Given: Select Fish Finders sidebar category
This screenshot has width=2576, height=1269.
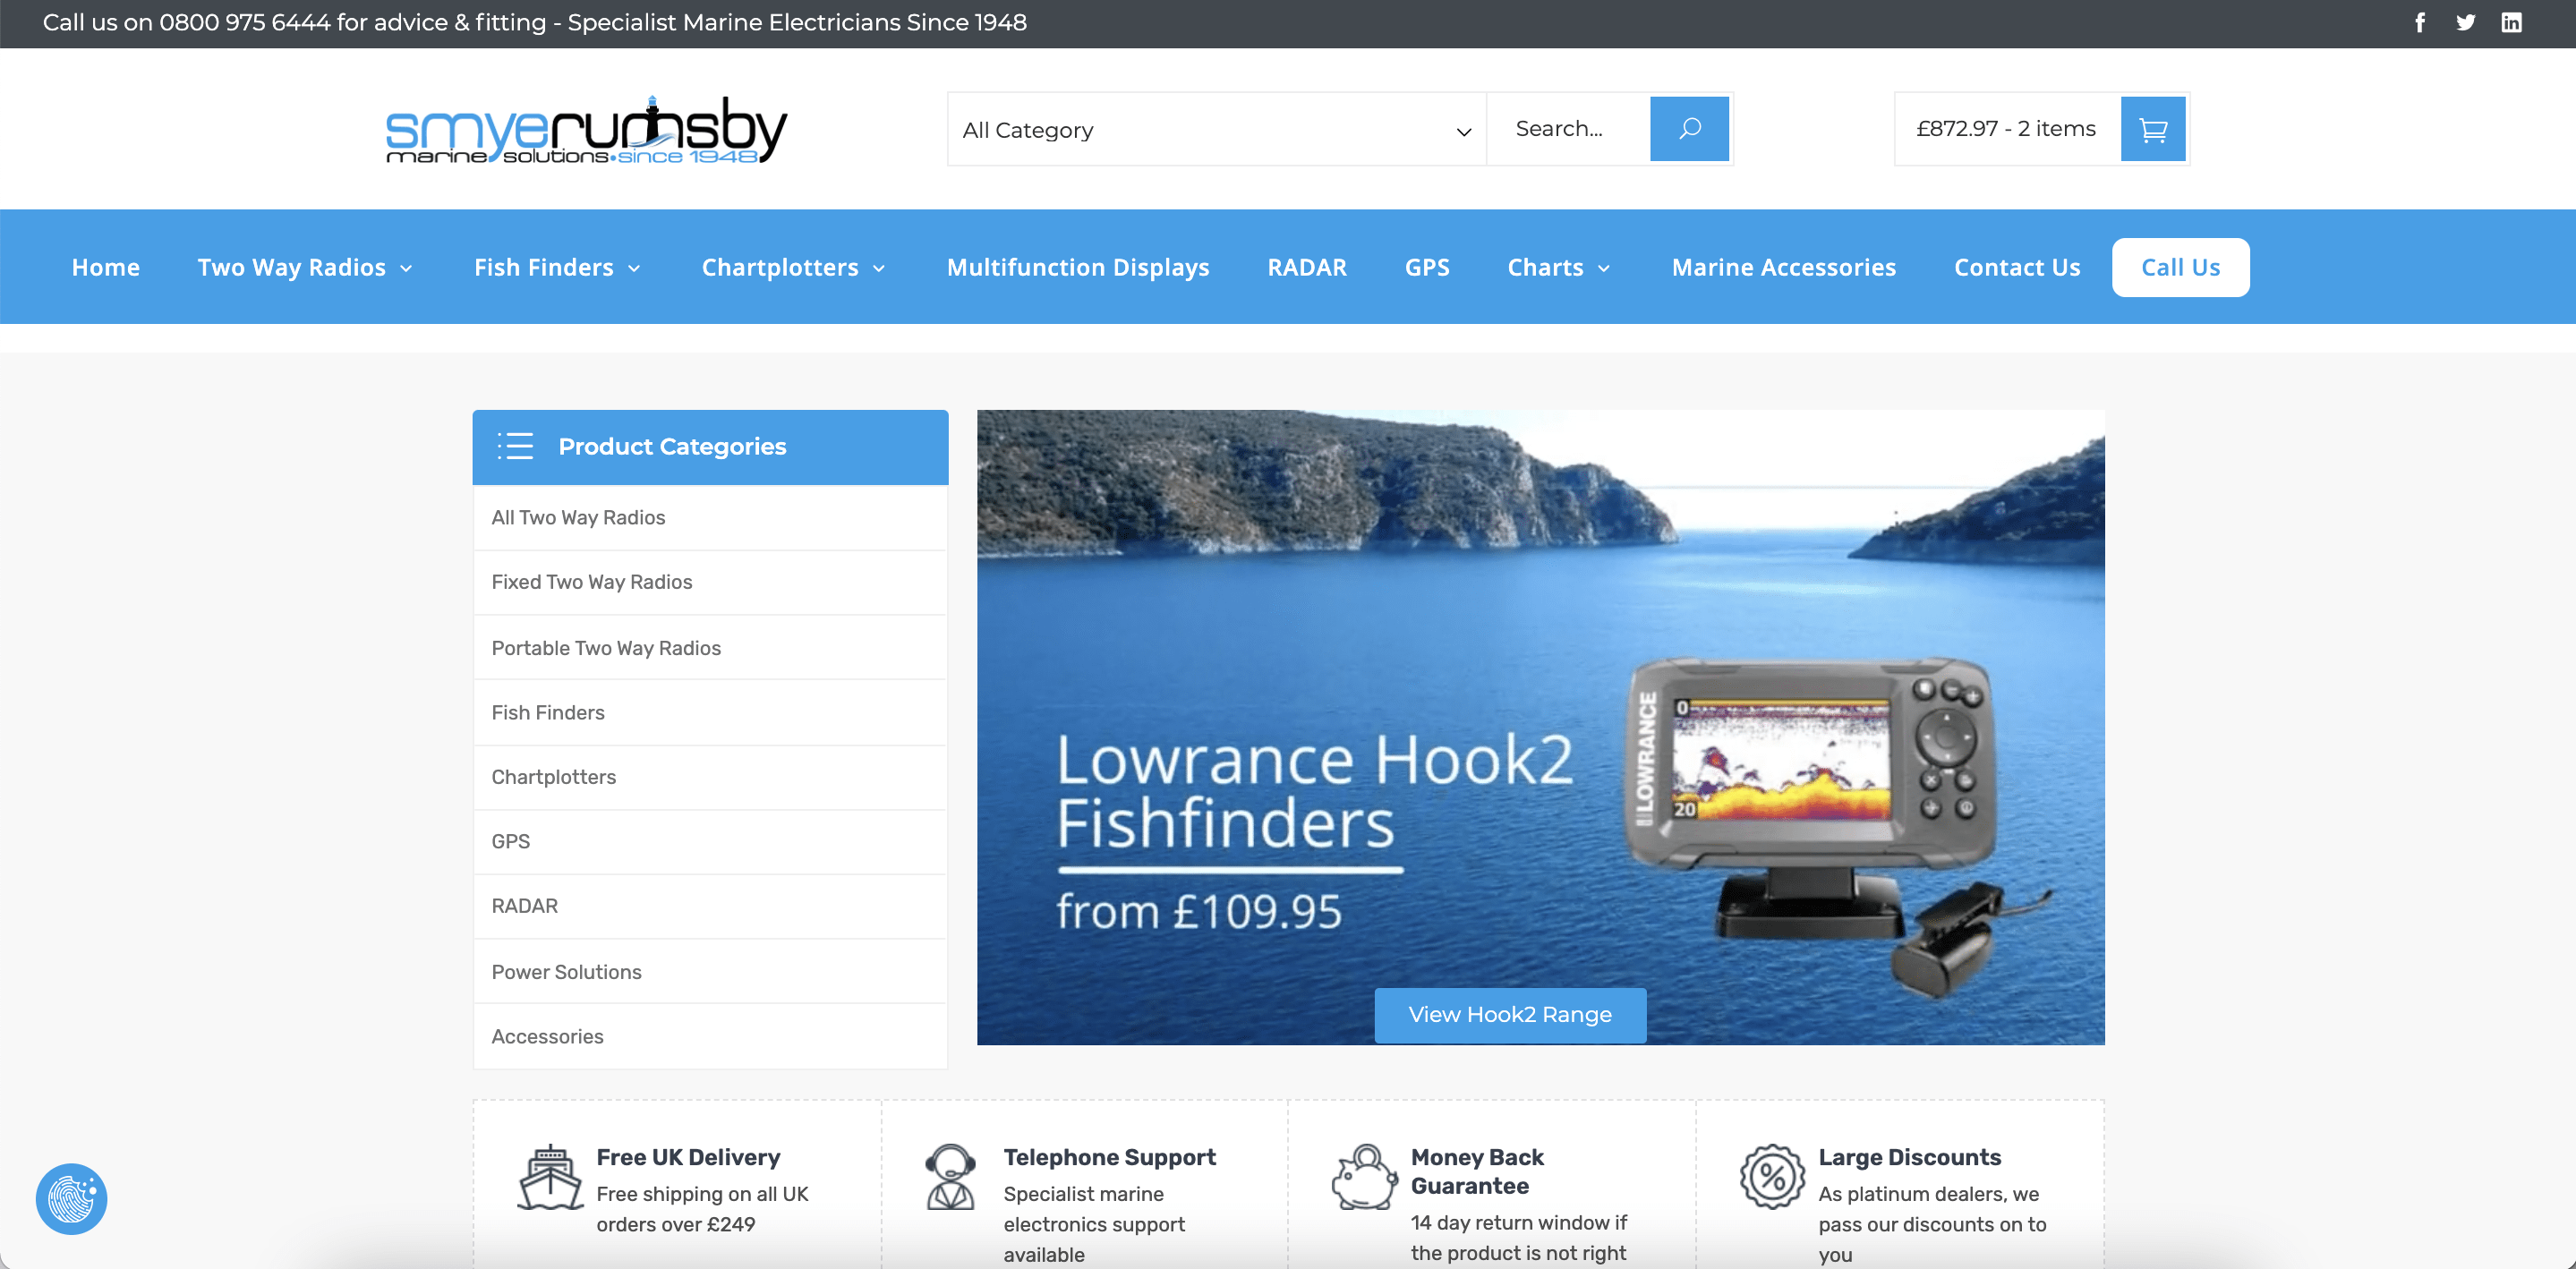Looking at the screenshot, I should pyautogui.click(x=710, y=713).
